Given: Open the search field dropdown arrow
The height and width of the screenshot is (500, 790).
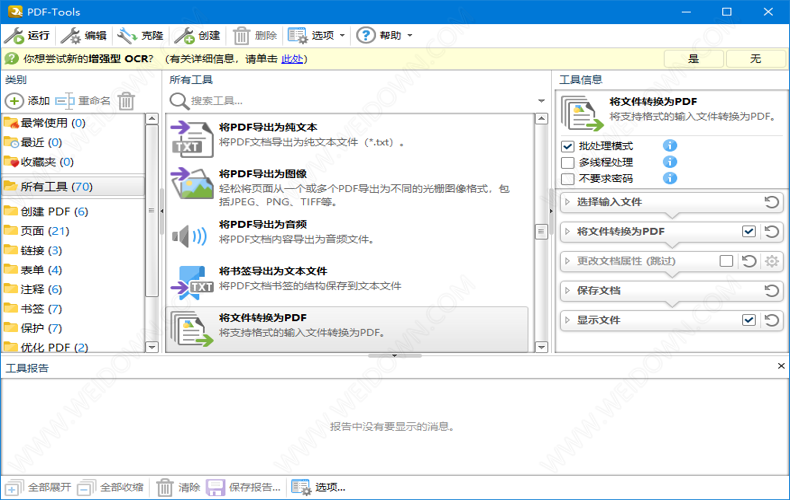Looking at the screenshot, I should (542, 101).
